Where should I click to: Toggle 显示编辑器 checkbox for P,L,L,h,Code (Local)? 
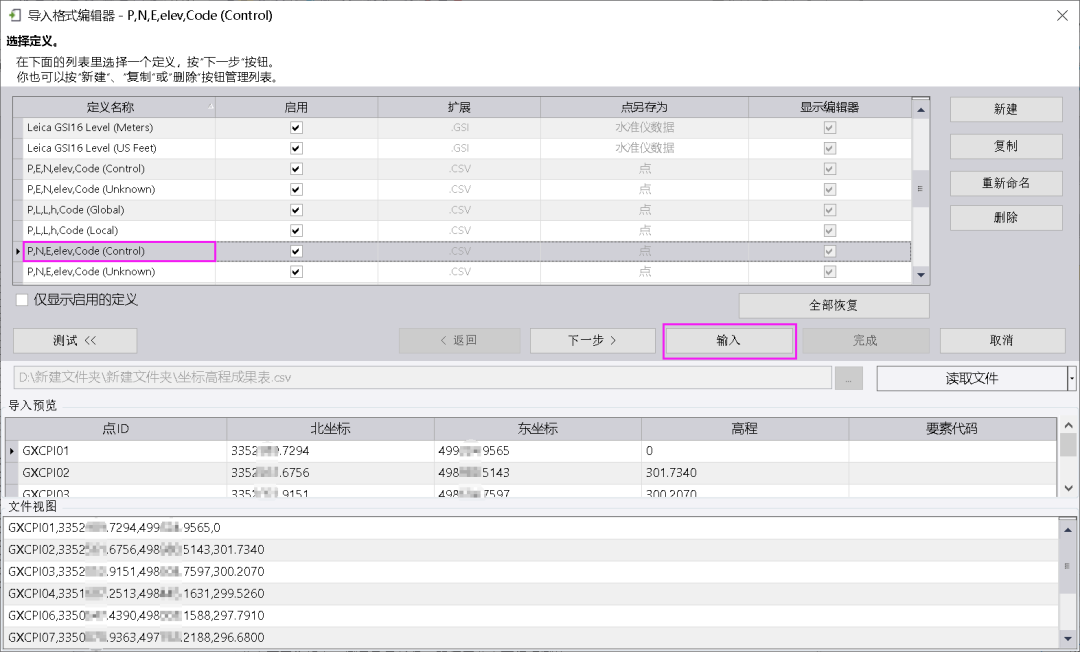pos(830,230)
